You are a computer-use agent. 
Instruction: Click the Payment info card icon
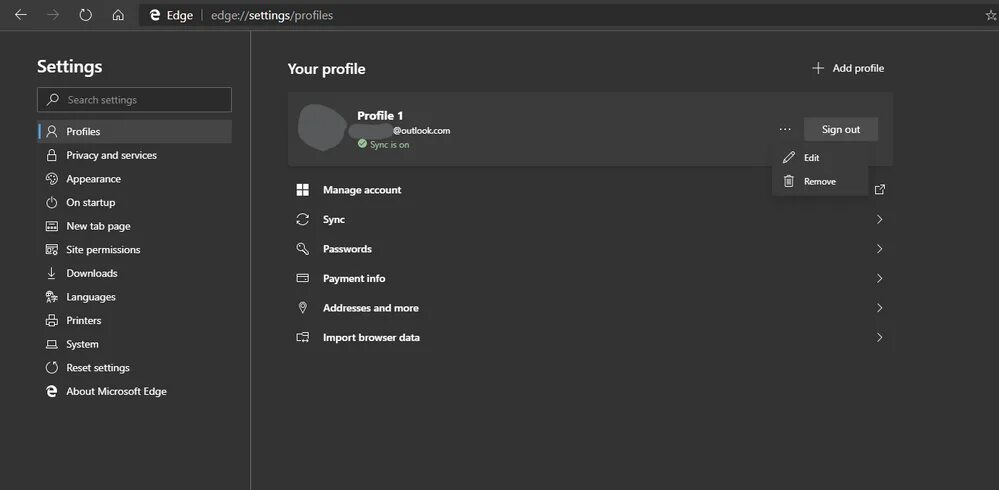click(x=303, y=278)
